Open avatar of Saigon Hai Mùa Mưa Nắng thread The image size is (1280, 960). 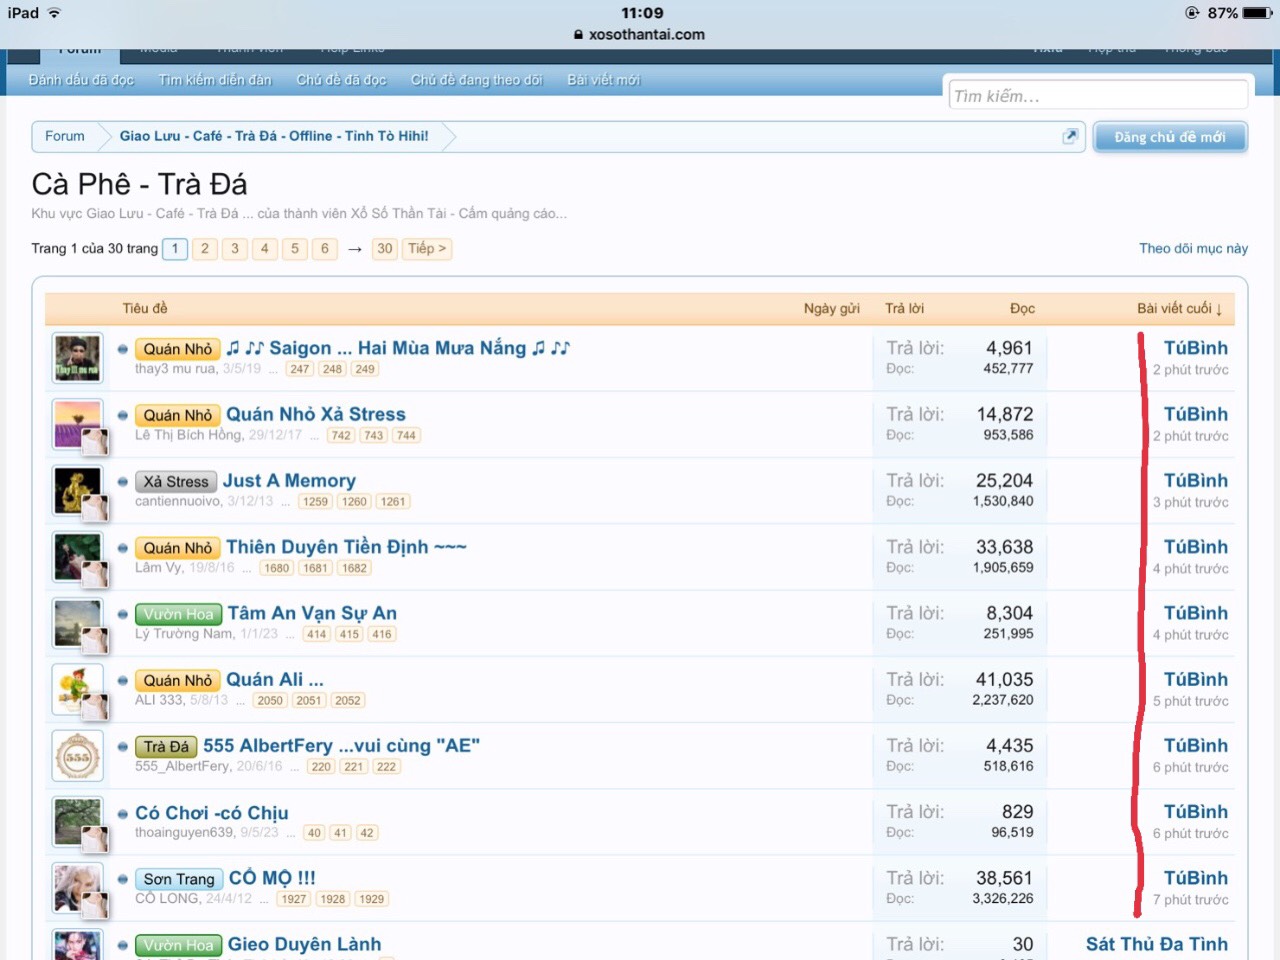pos(77,358)
